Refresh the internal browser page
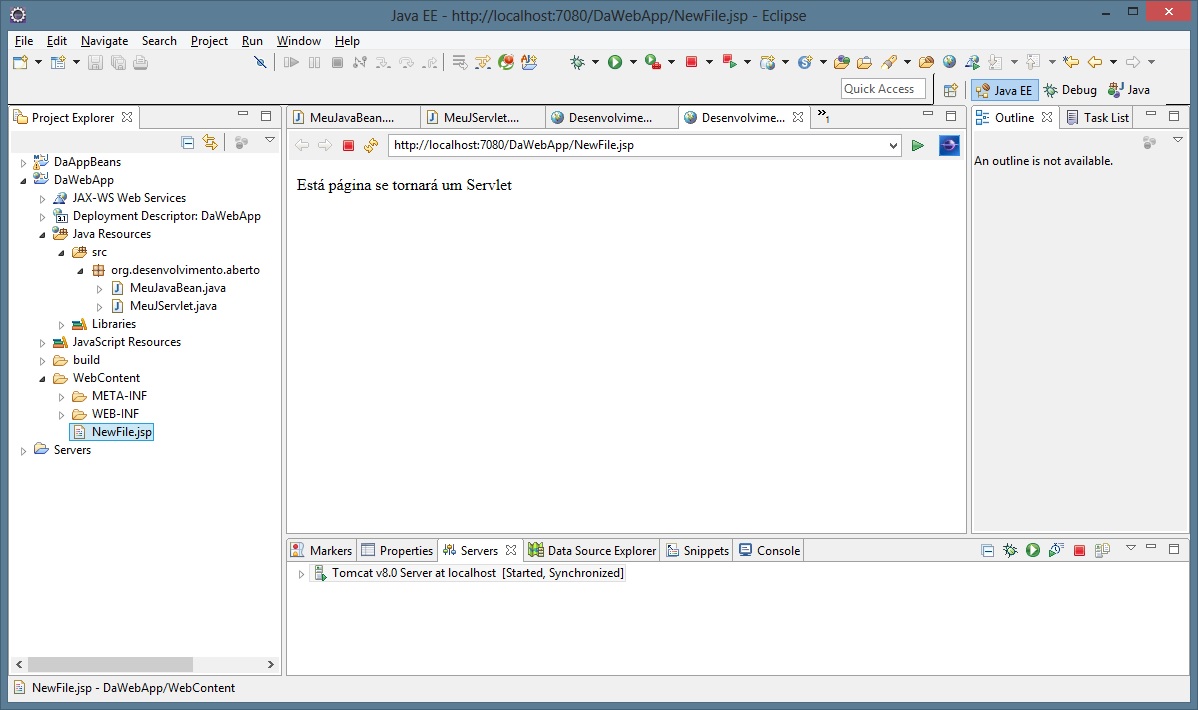The height and width of the screenshot is (710, 1198). (371, 146)
